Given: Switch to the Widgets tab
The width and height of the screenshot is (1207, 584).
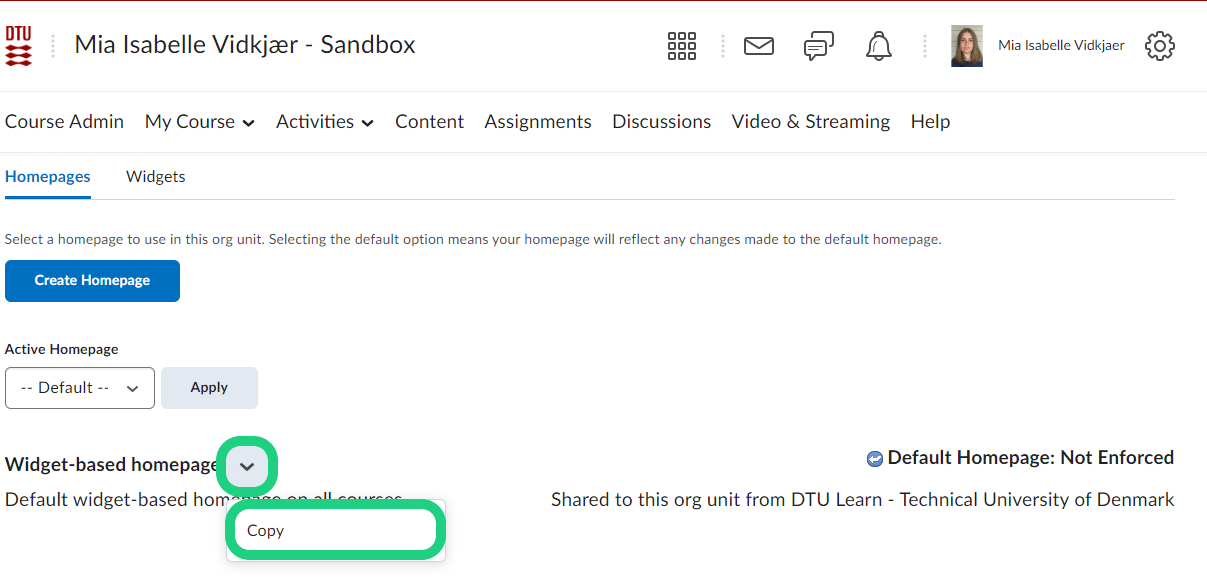Looking at the screenshot, I should click(x=155, y=177).
